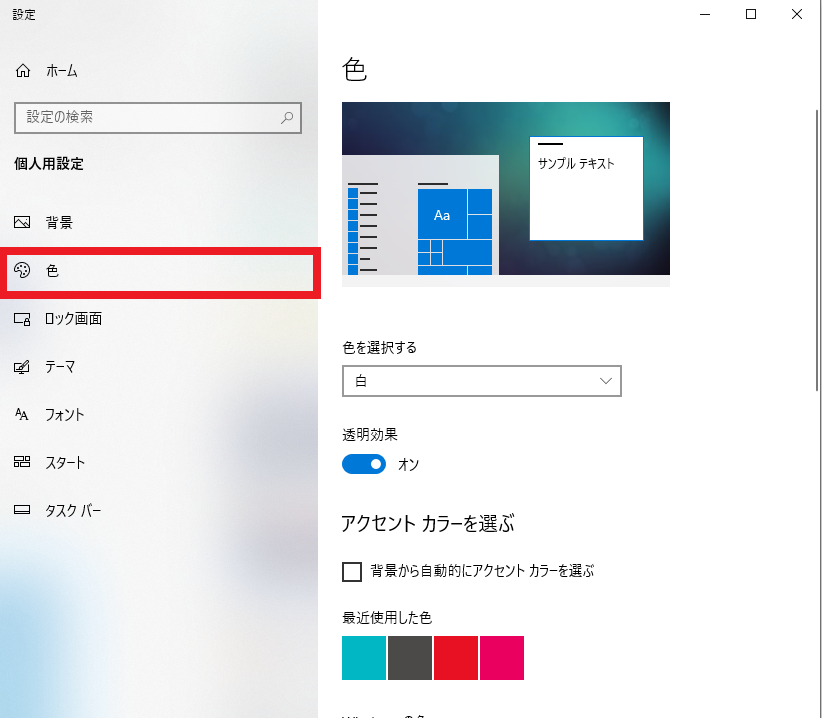The width and height of the screenshot is (822, 718).
Task: Click the chevron of the 白 combo box
Action: point(605,381)
